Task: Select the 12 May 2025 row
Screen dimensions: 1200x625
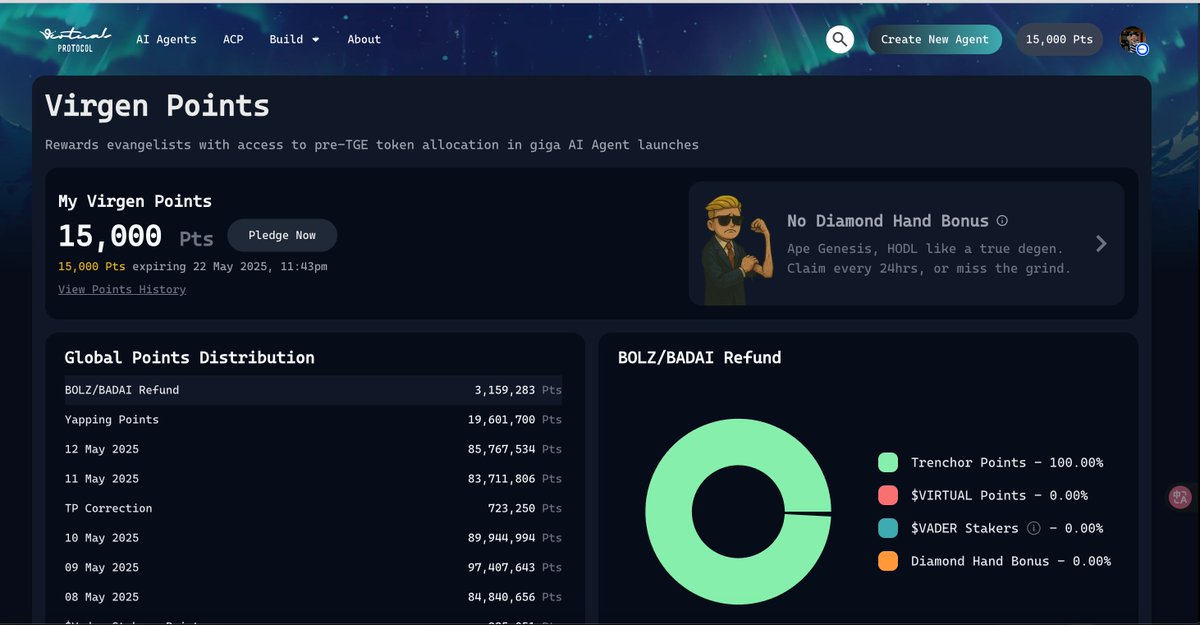Action: tap(313, 449)
